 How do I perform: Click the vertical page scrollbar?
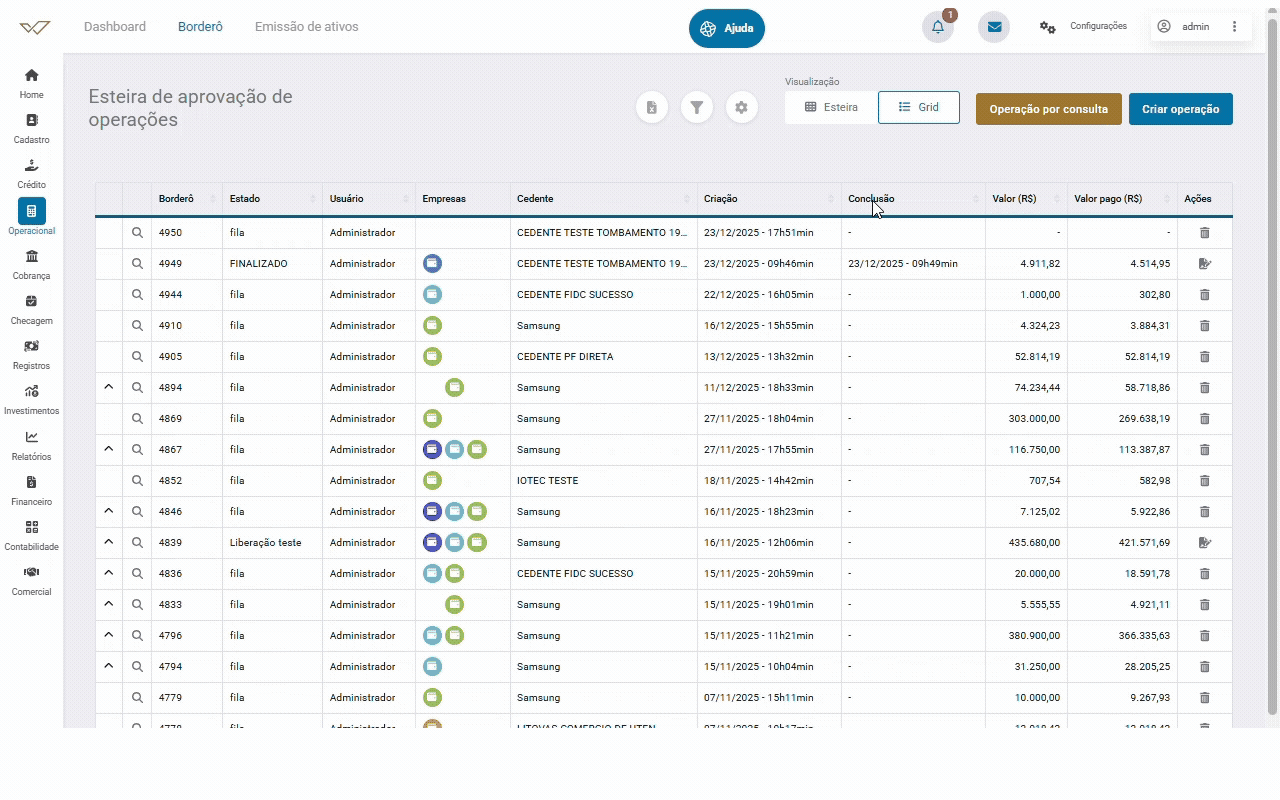coord(1272,360)
